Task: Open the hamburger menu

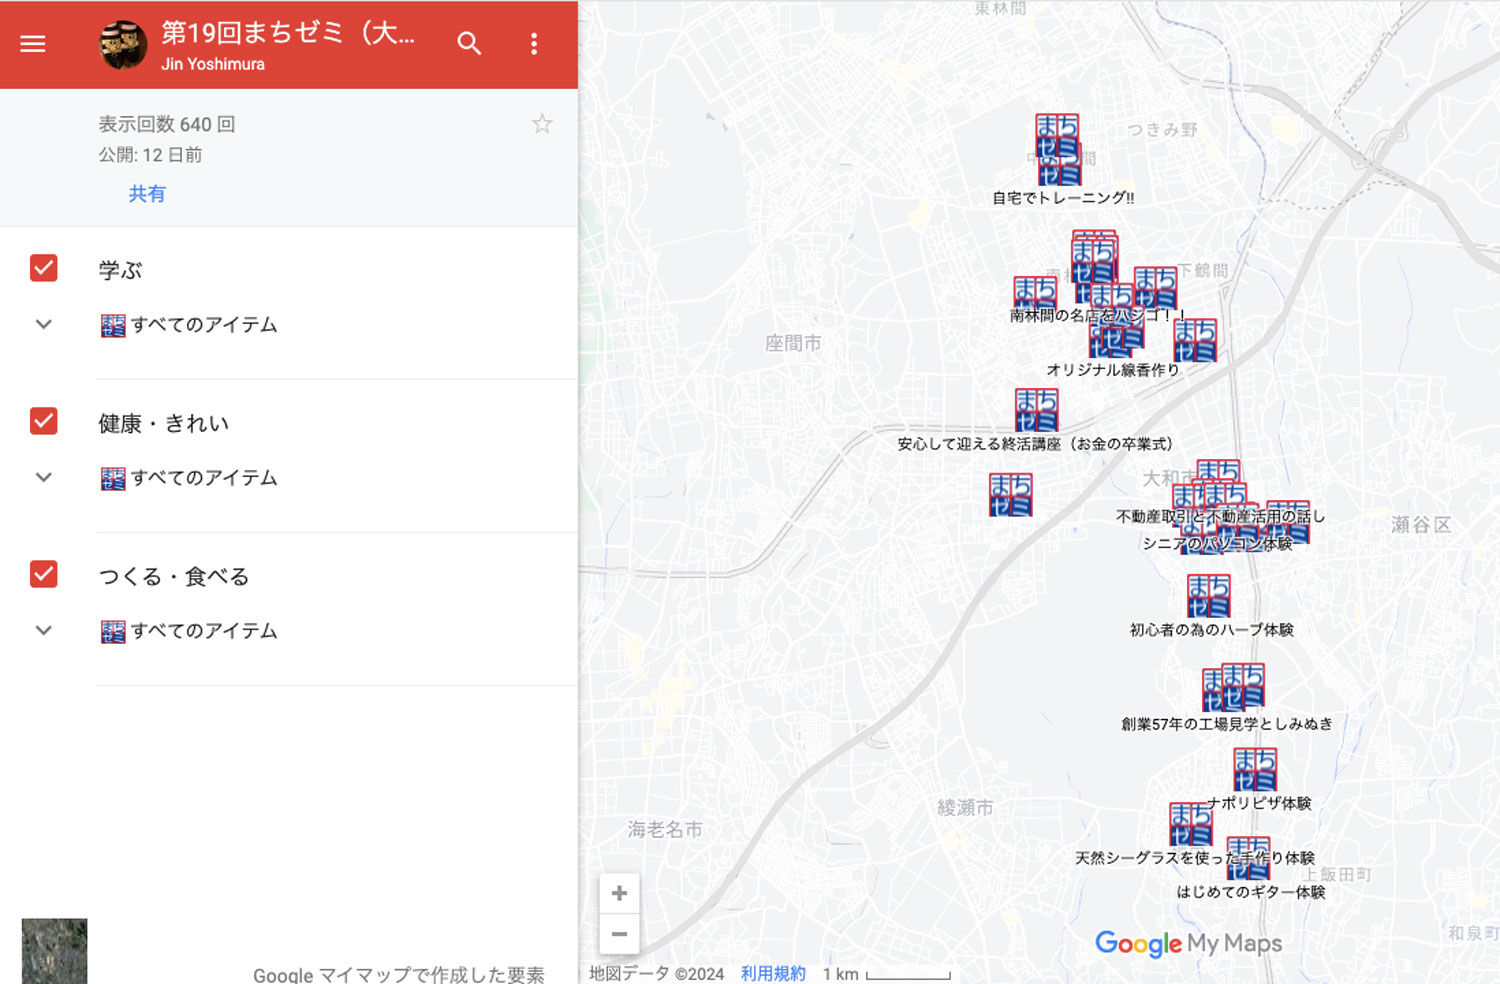Action: click(33, 44)
